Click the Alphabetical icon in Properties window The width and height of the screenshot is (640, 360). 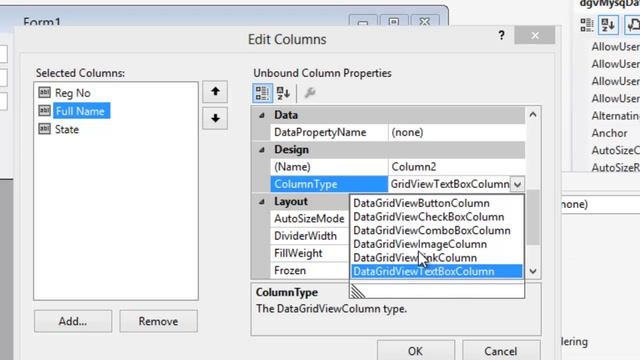coord(608,25)
